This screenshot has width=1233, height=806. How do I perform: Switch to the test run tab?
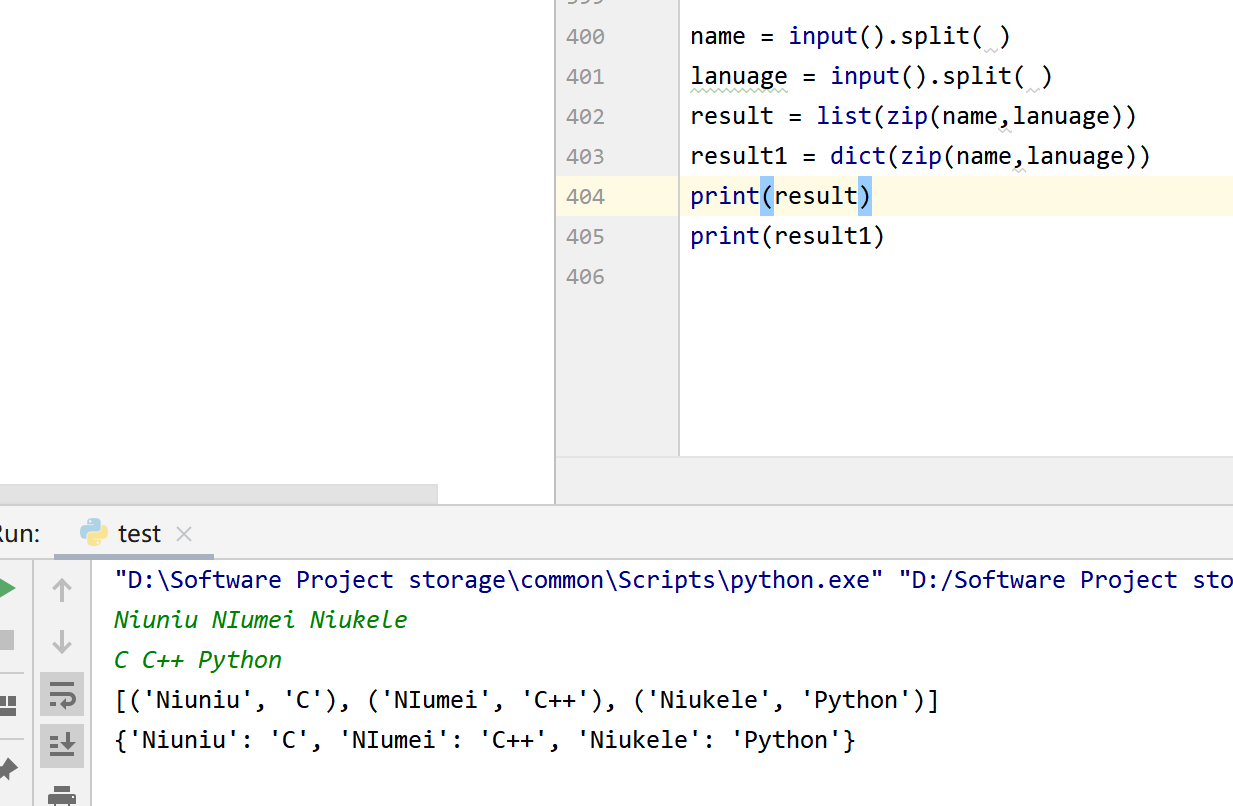coord(134,533)
